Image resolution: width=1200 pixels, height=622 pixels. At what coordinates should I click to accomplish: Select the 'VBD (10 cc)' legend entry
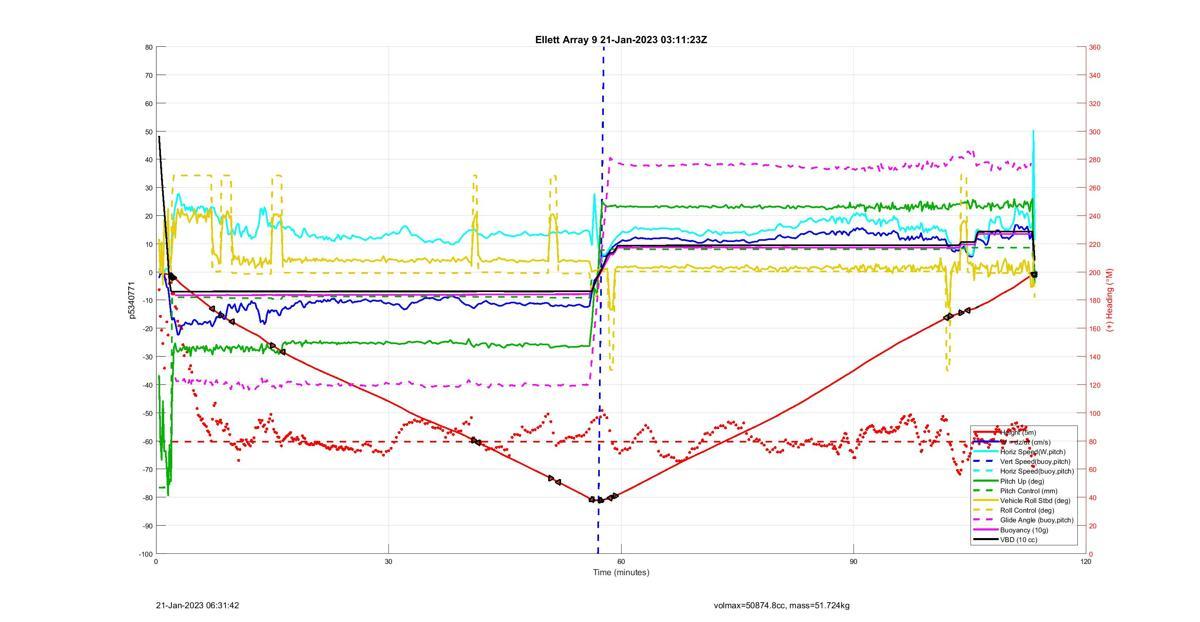click(1019, 540)
